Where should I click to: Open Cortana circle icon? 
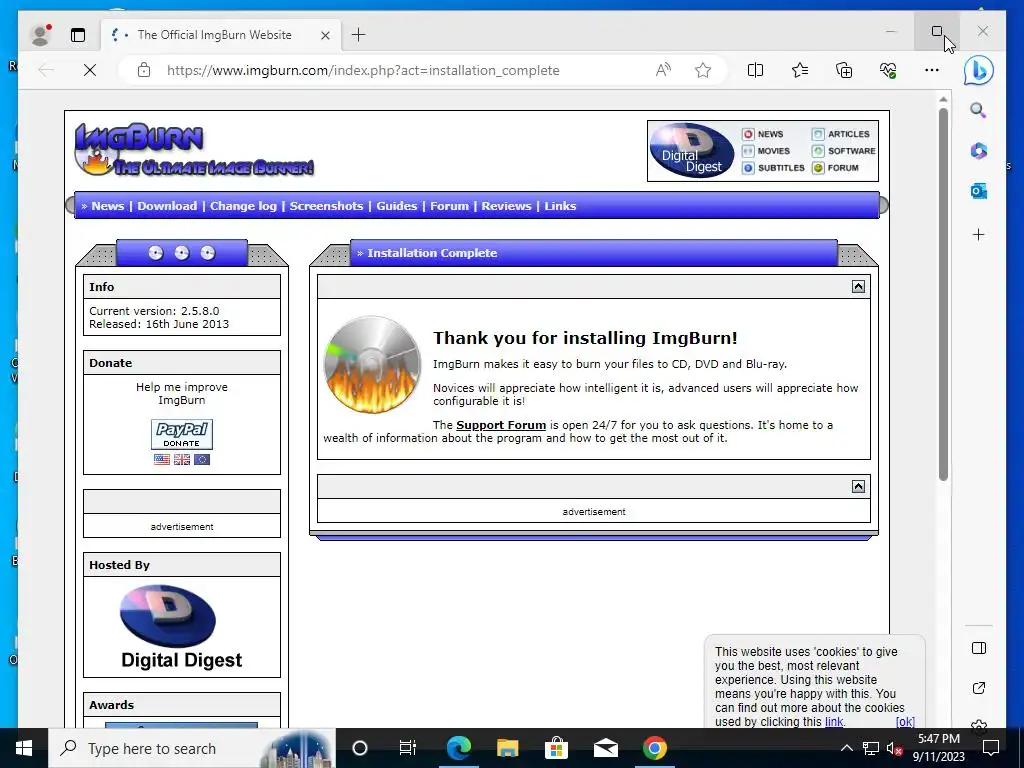tap(360, 748)
